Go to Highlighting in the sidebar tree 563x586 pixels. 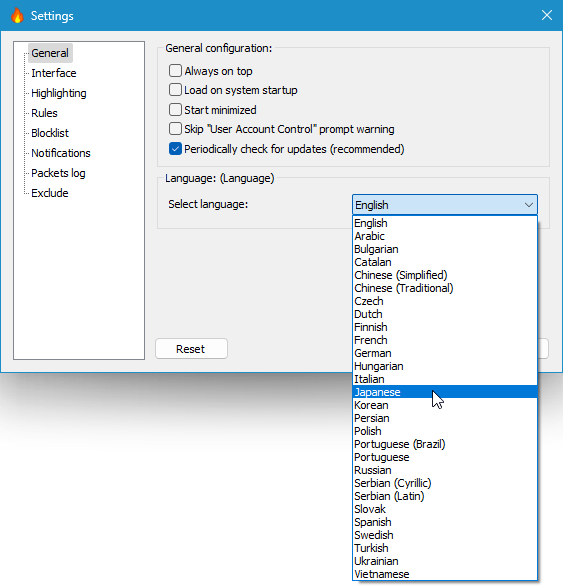pos(59,93)
